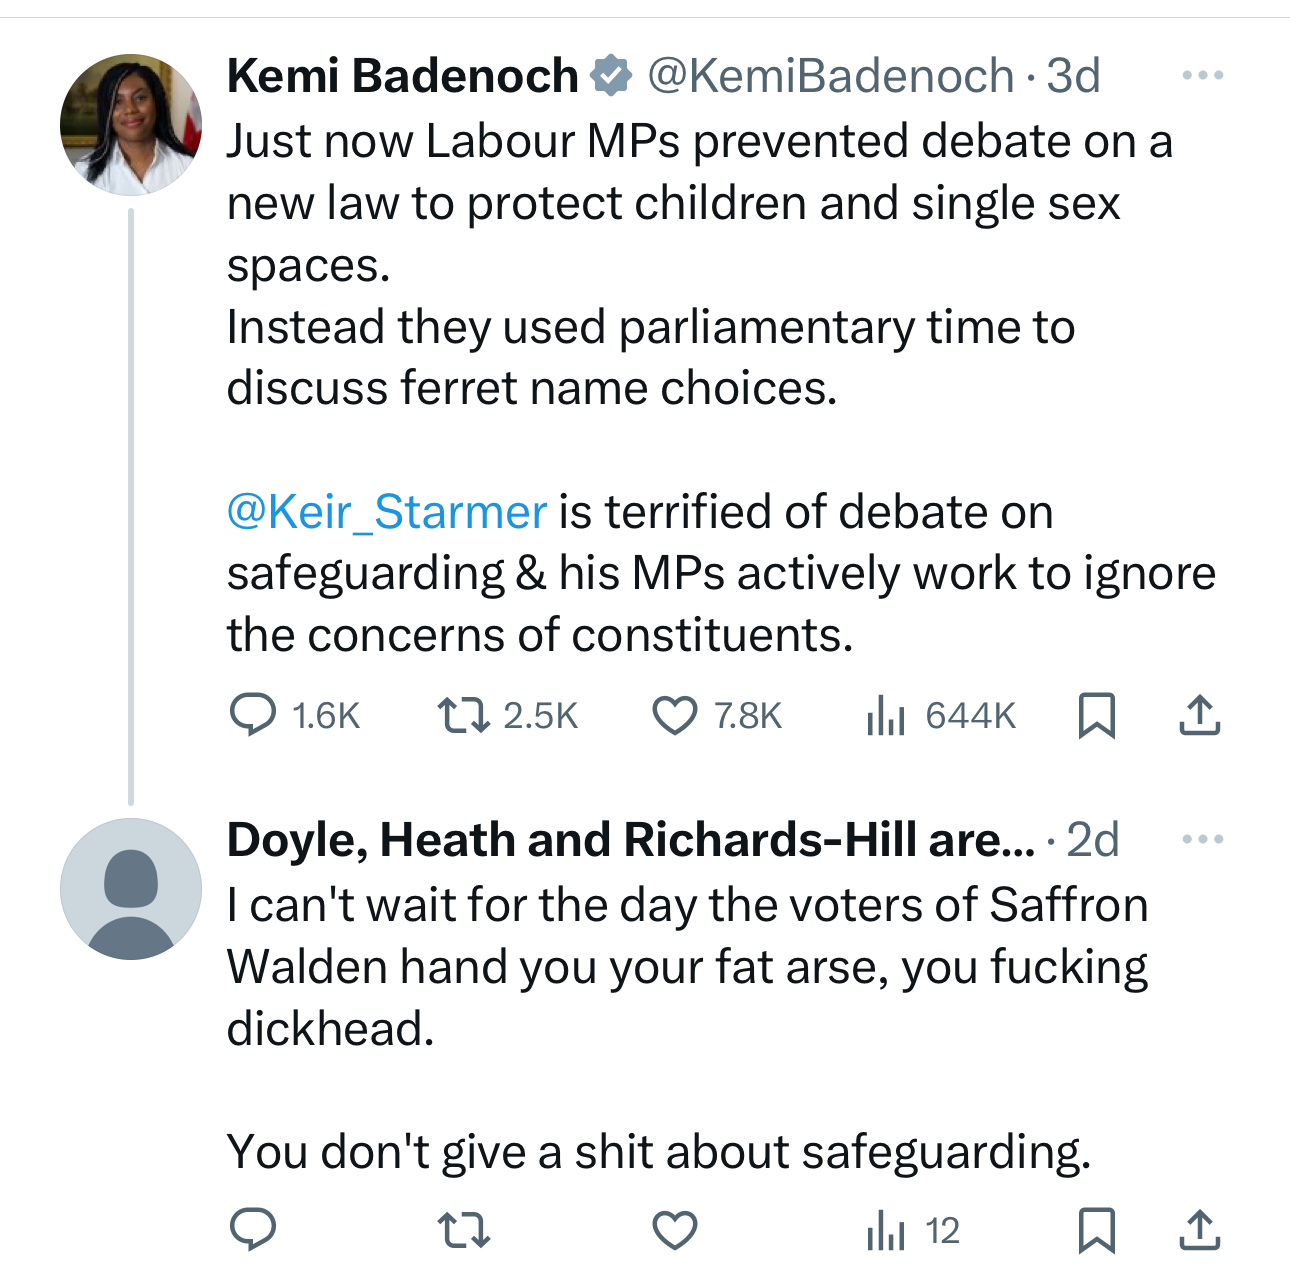Screen dimensions: 1290x1268
Task: Share the Saffron Walden reply
Action: tap(1199, 1230)
